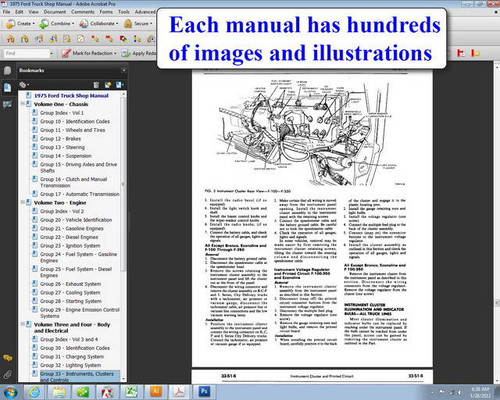The image size is (500, 400).
Task: Collapse the Volume Two - Engine node
Action: 23,202
